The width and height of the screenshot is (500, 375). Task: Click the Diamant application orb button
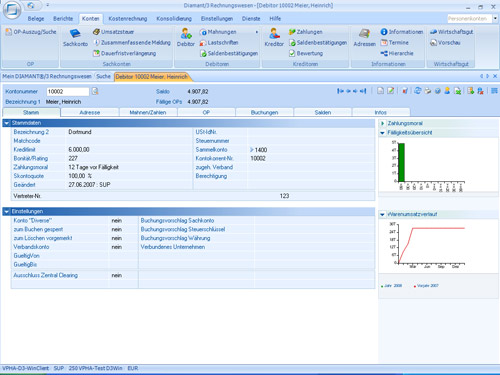click(x=12, y=10)
